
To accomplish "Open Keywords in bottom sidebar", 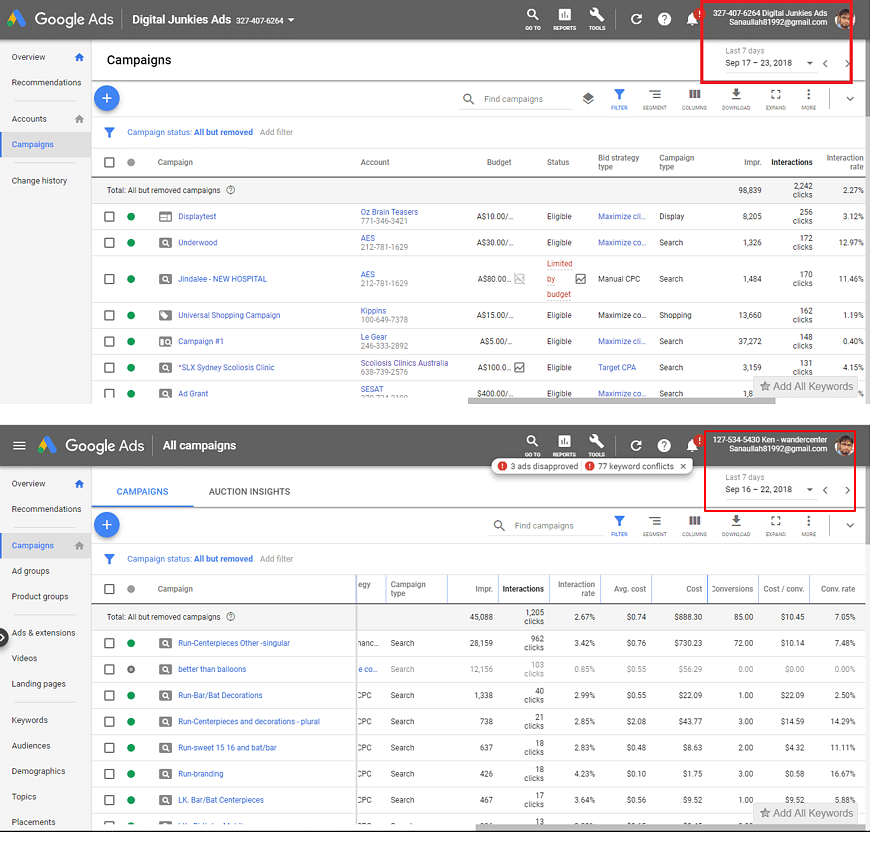I will [x=30, y=720].
